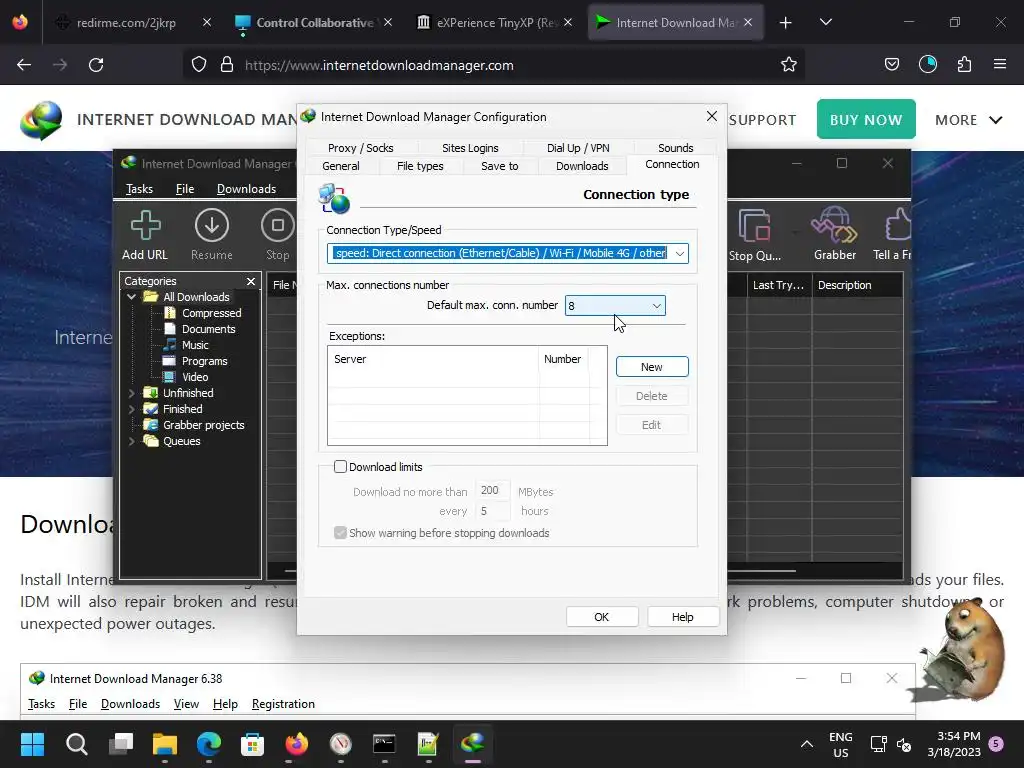1024x768 pixels.
Task: Switch to the Save to tab
Action: pyautogui.click(x=500, y=166)
